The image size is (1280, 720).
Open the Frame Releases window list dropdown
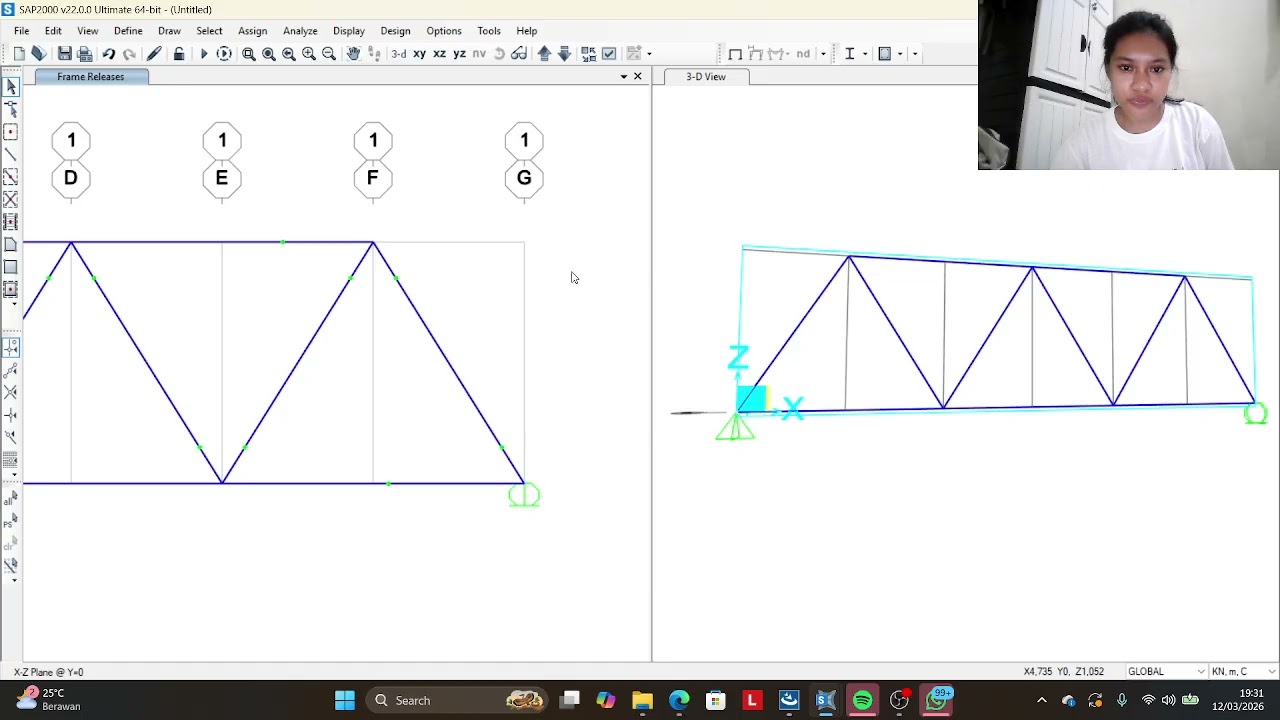click(624, 77)
